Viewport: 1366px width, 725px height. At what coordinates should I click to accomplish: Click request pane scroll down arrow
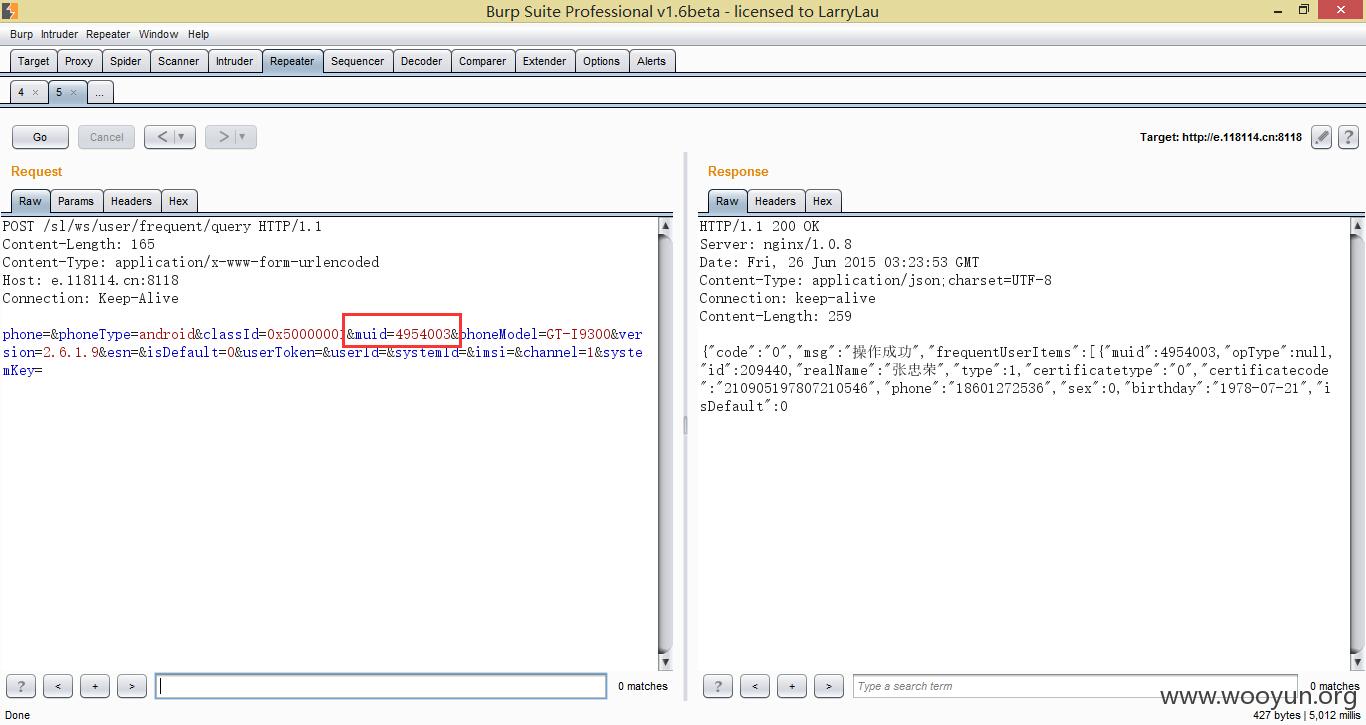click(666, 662)
